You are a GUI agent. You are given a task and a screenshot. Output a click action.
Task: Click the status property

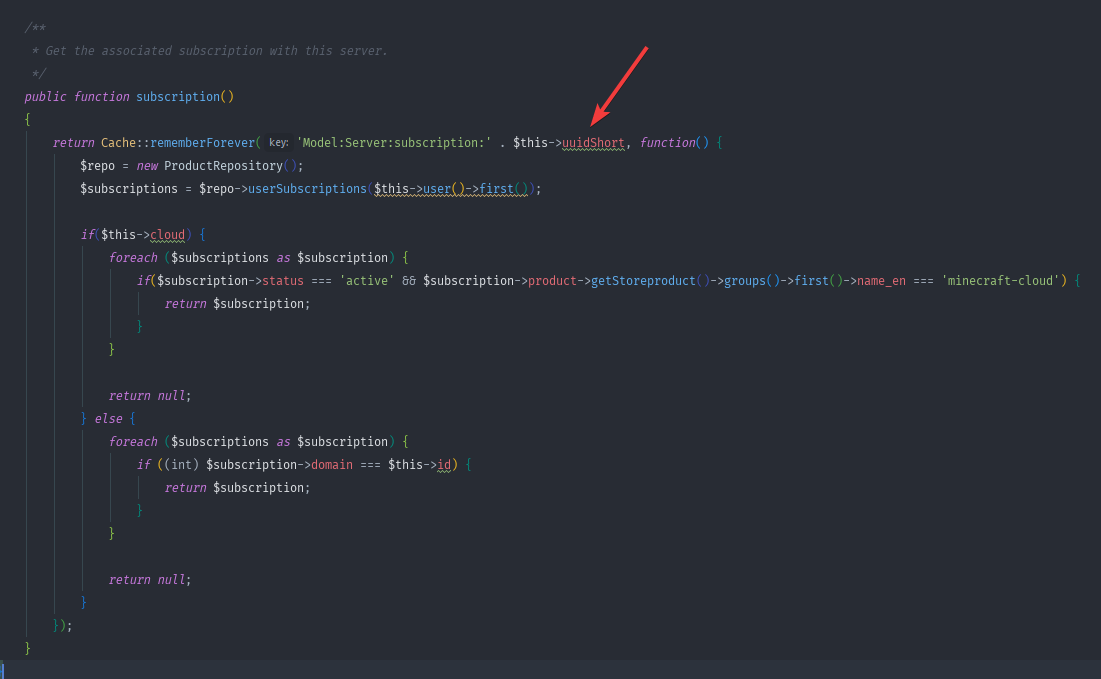(283, 281)
